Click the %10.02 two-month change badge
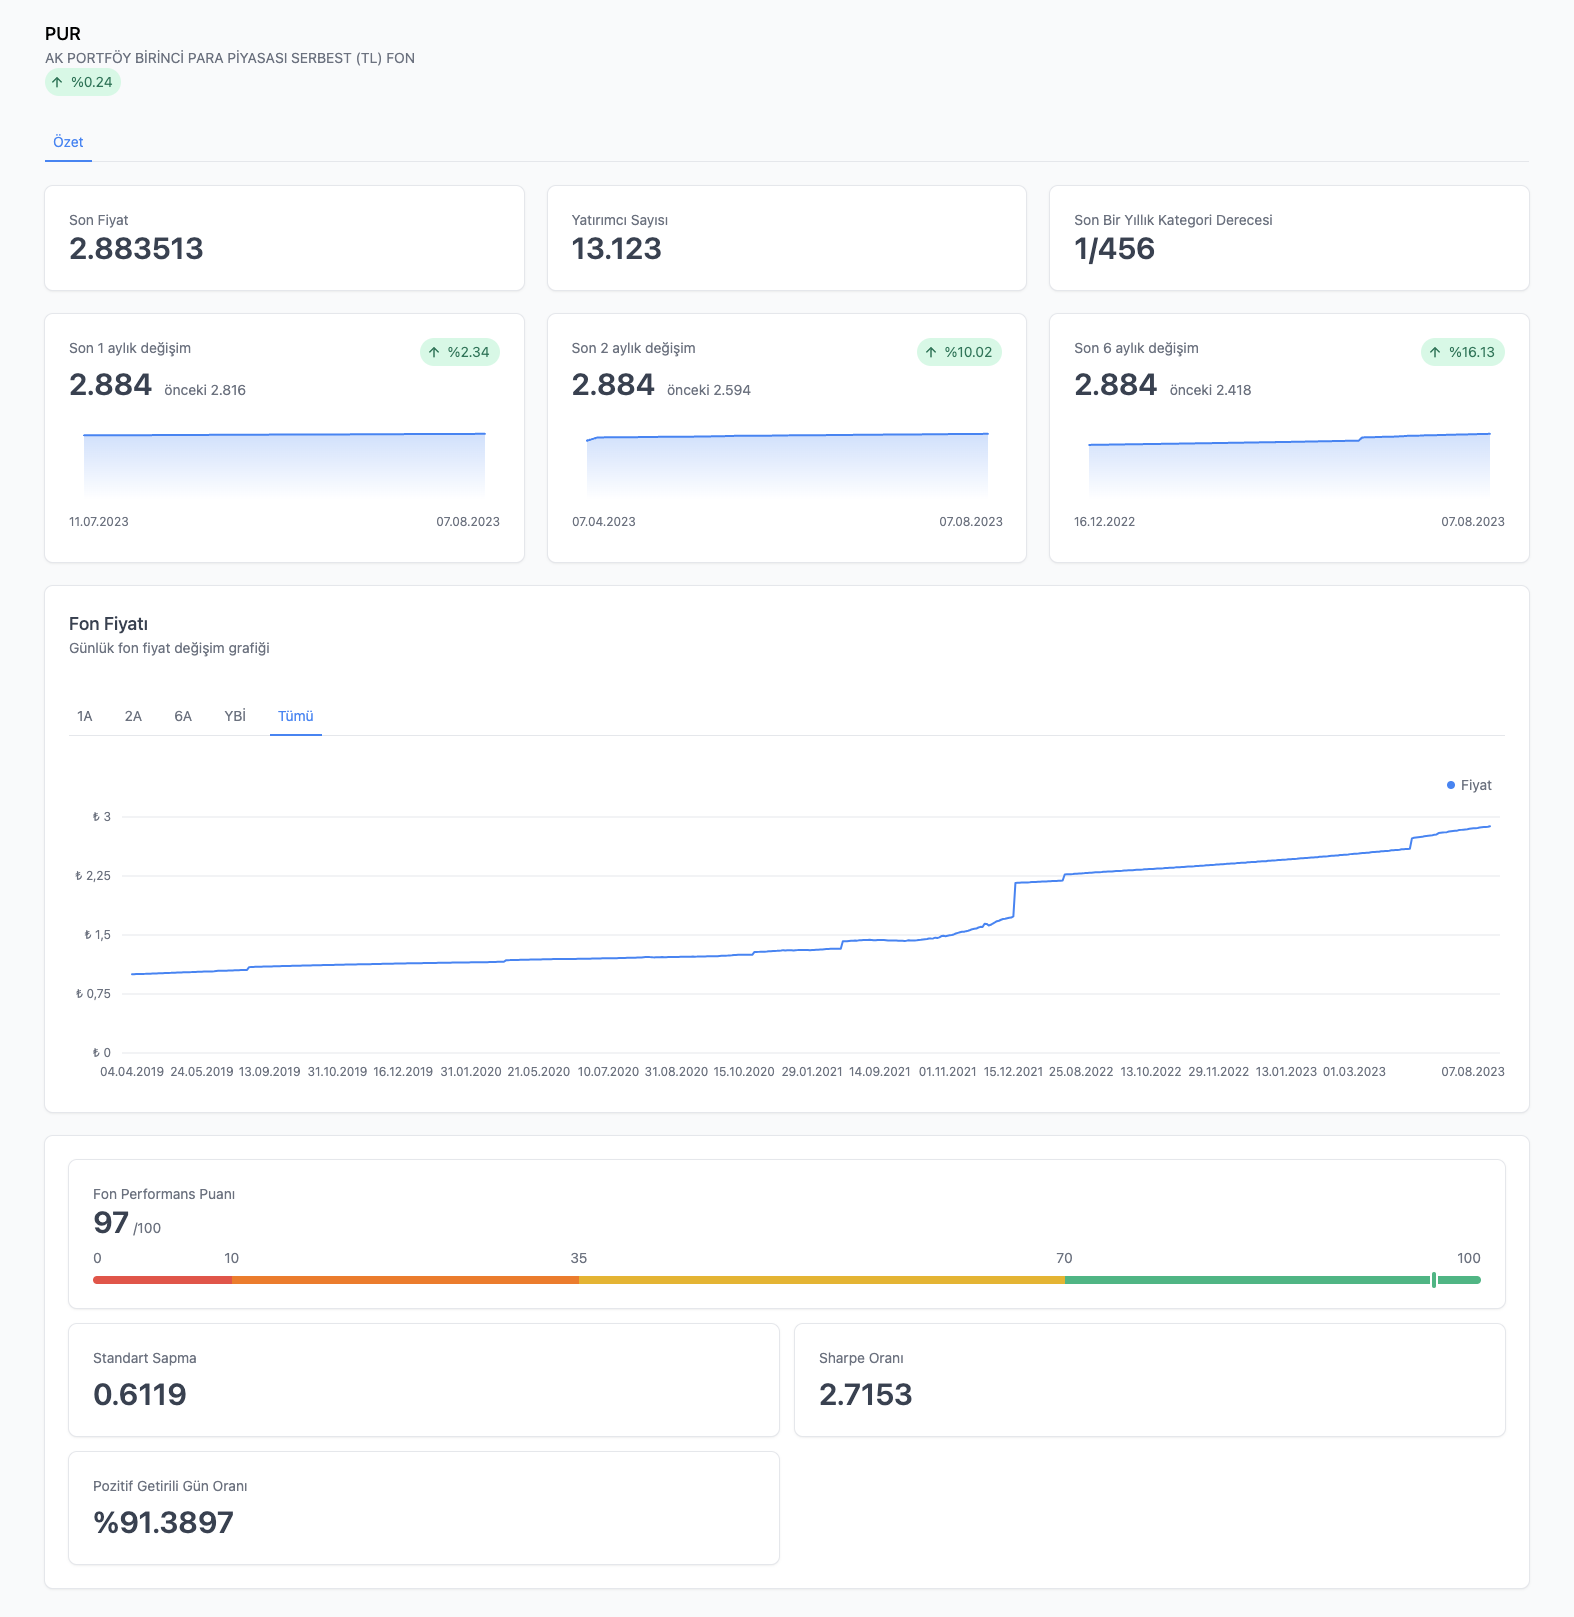 (x=959, y=352)
